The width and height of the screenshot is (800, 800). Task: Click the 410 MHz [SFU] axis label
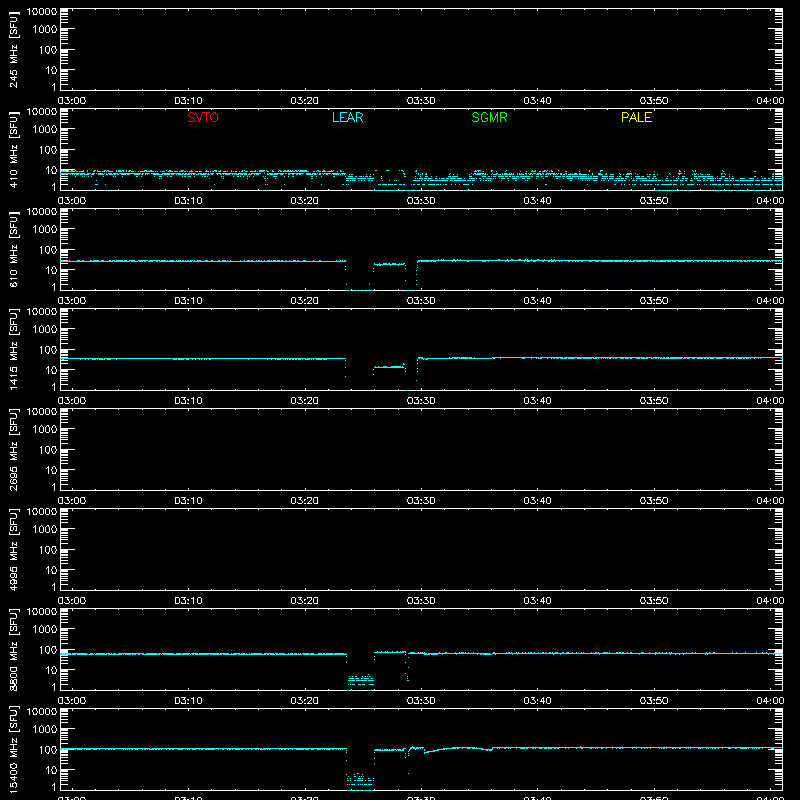pyautogui.click(x=14, y=149)
